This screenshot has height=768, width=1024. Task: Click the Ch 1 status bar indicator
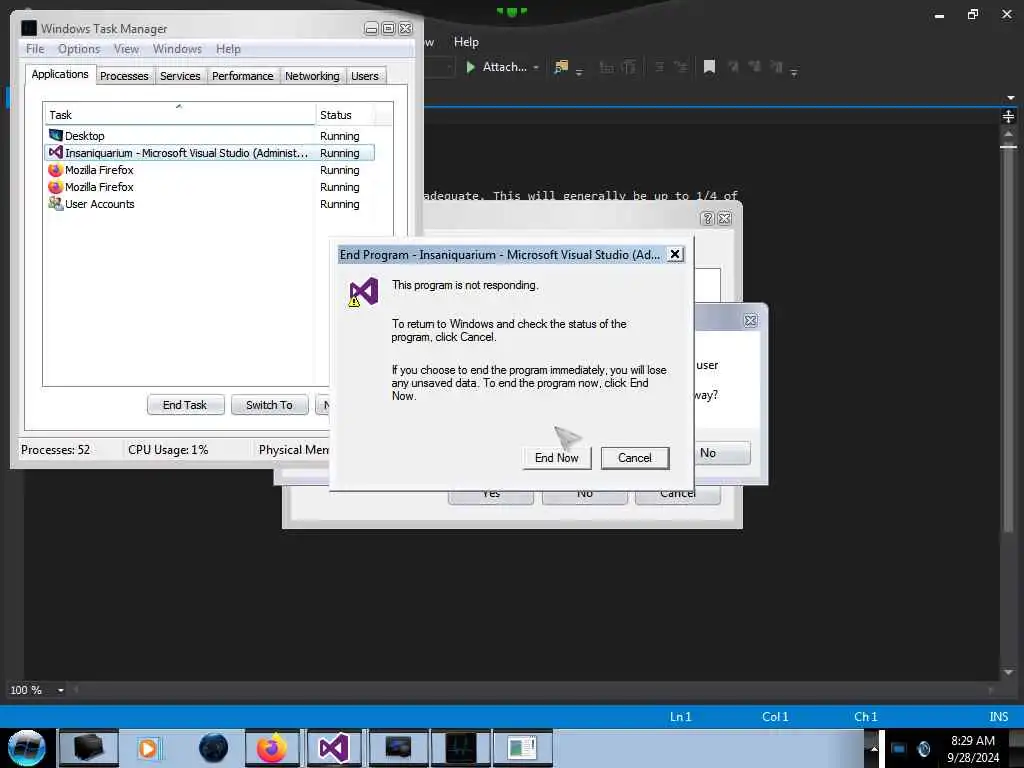(866, 716)
